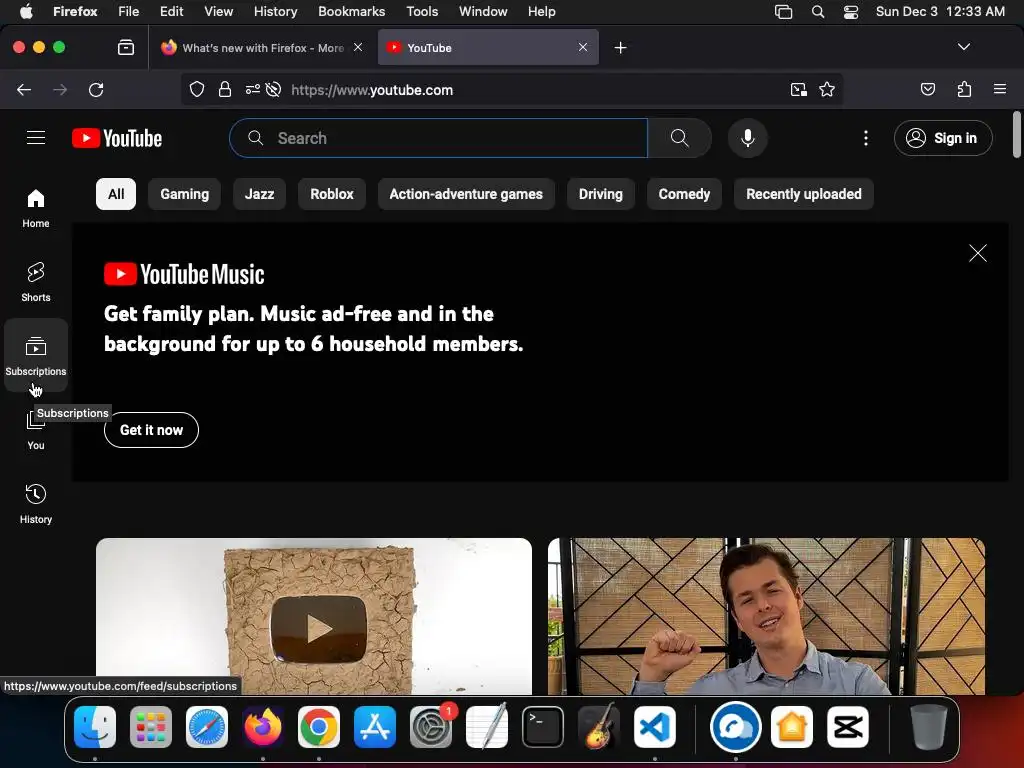
Task: Open Tools menu in menu bar
Action: (422, 11)
